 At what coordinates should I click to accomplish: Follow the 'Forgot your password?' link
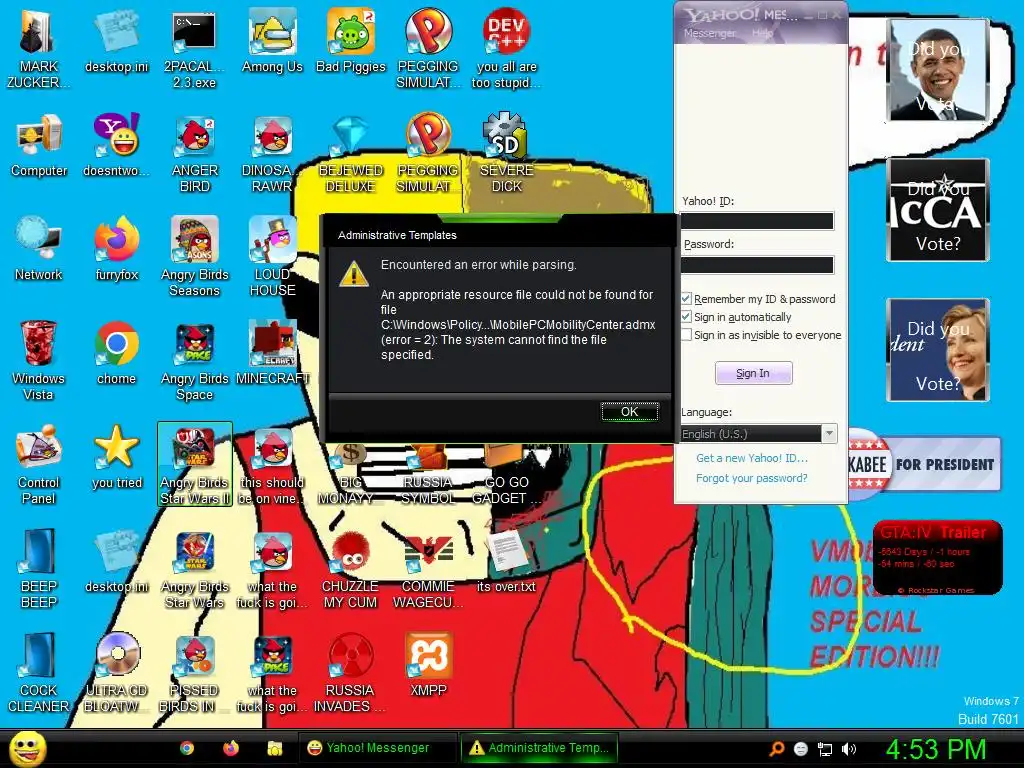[752, 478]
